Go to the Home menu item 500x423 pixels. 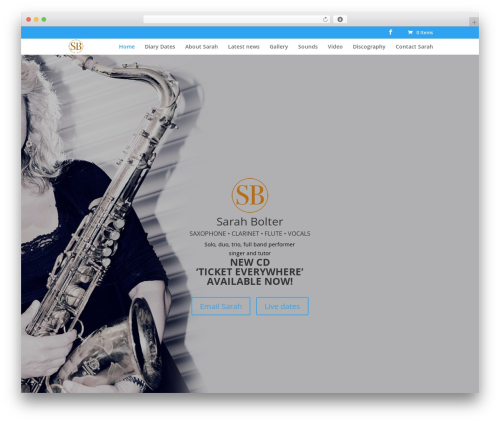click(x=127, y=47)
